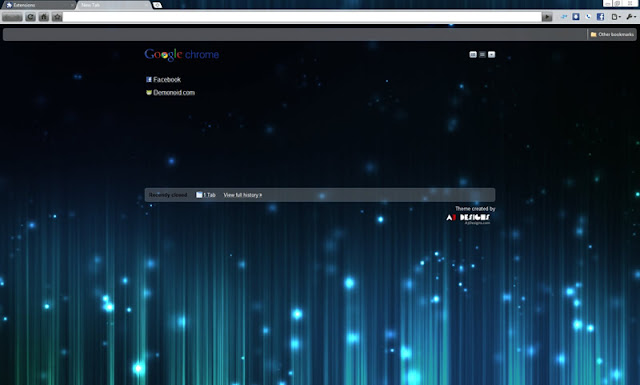
Task: Open the Other bookmarks folder
Action: tap(612, 35)
